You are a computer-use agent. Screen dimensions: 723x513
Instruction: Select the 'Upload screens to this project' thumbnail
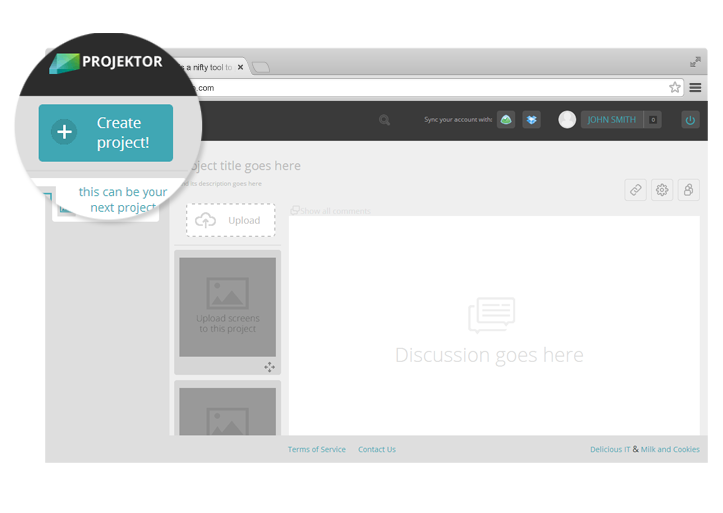coord(227,307)
